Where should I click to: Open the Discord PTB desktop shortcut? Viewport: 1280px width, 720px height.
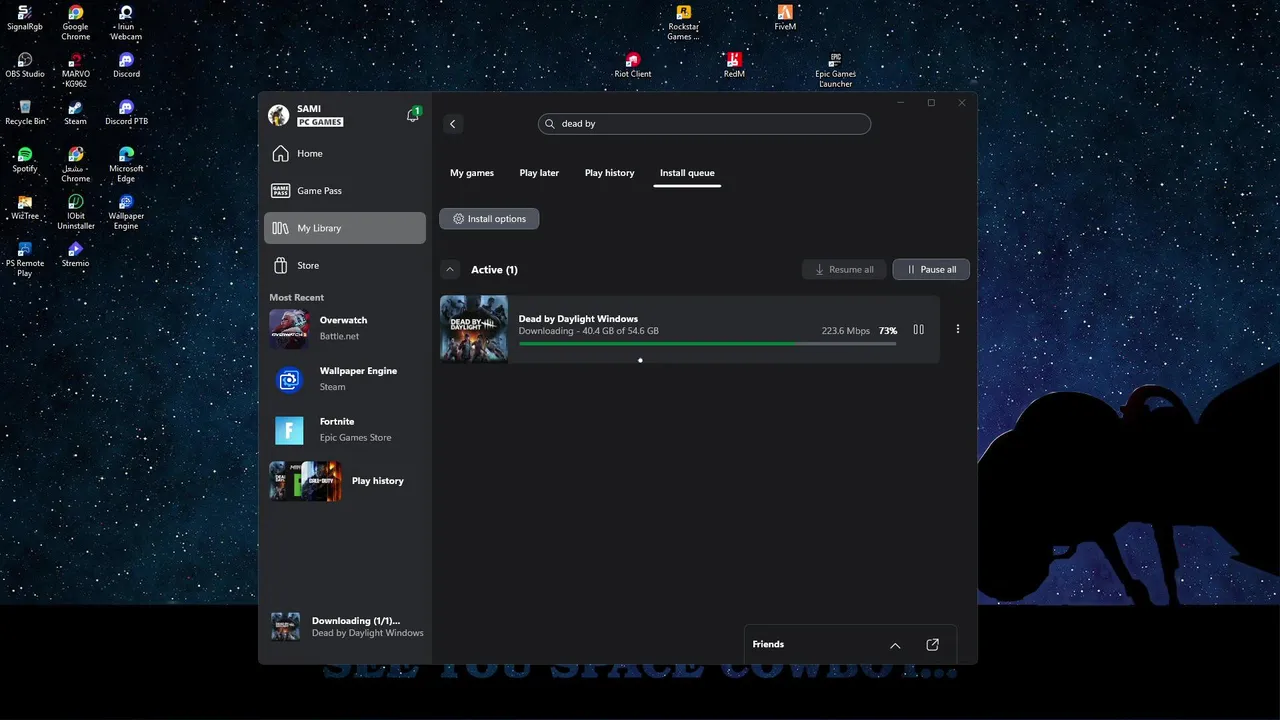pos(126,113)
